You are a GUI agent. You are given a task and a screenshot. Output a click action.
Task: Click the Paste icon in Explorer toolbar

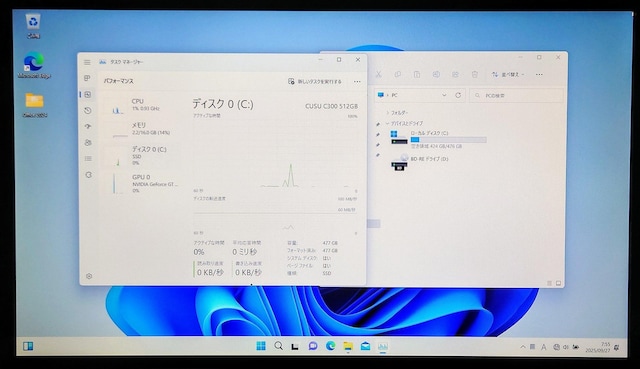coord(417,74)
